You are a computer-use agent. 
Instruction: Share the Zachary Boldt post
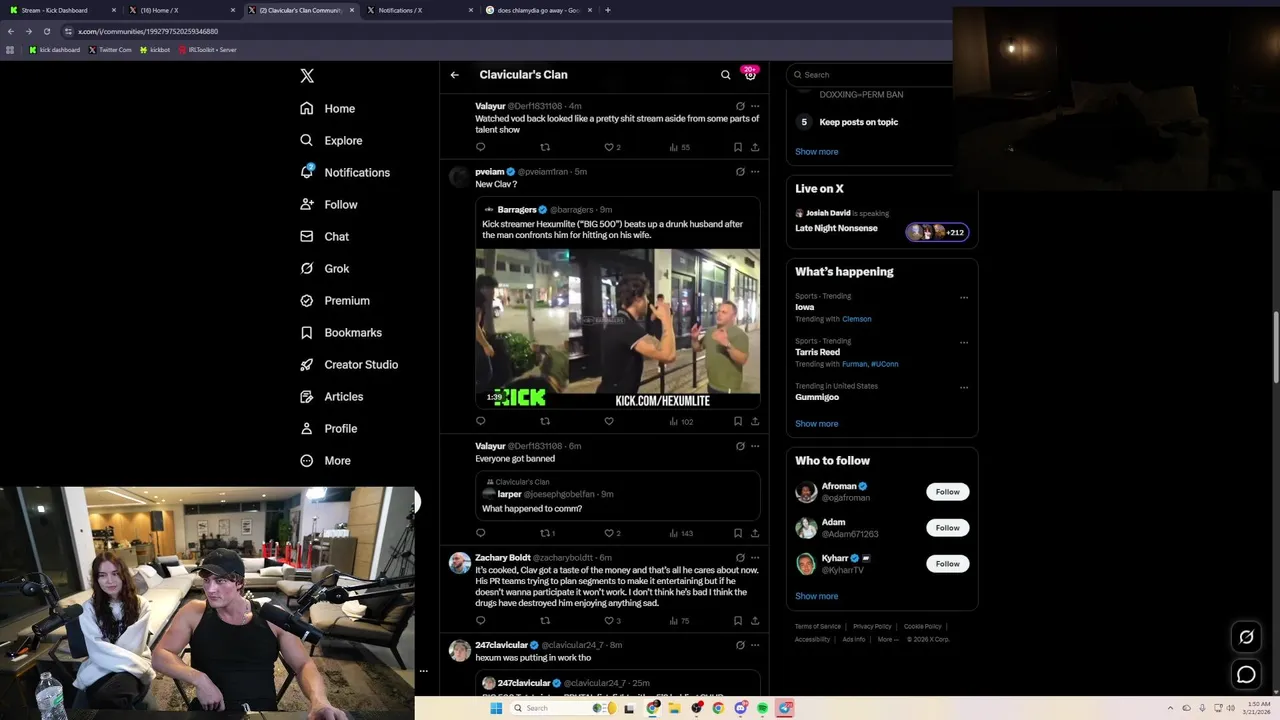point(755,621)
